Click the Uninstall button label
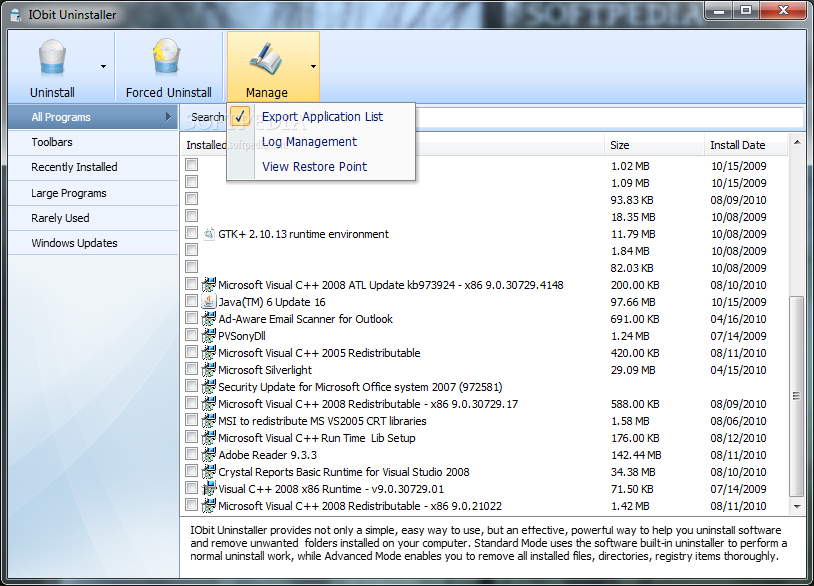 (x=52, y=92)
